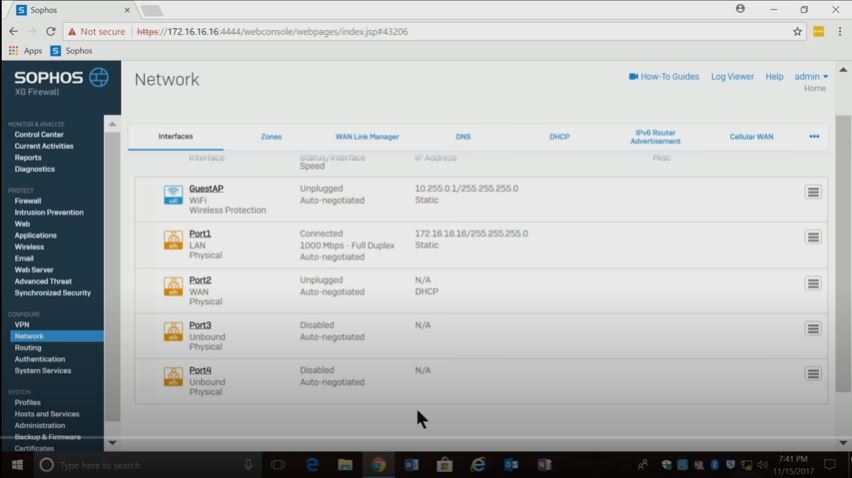852x478 pixels.
Task: Open the Chrome profile avatar icon
Action: click(x=740, y=9)
